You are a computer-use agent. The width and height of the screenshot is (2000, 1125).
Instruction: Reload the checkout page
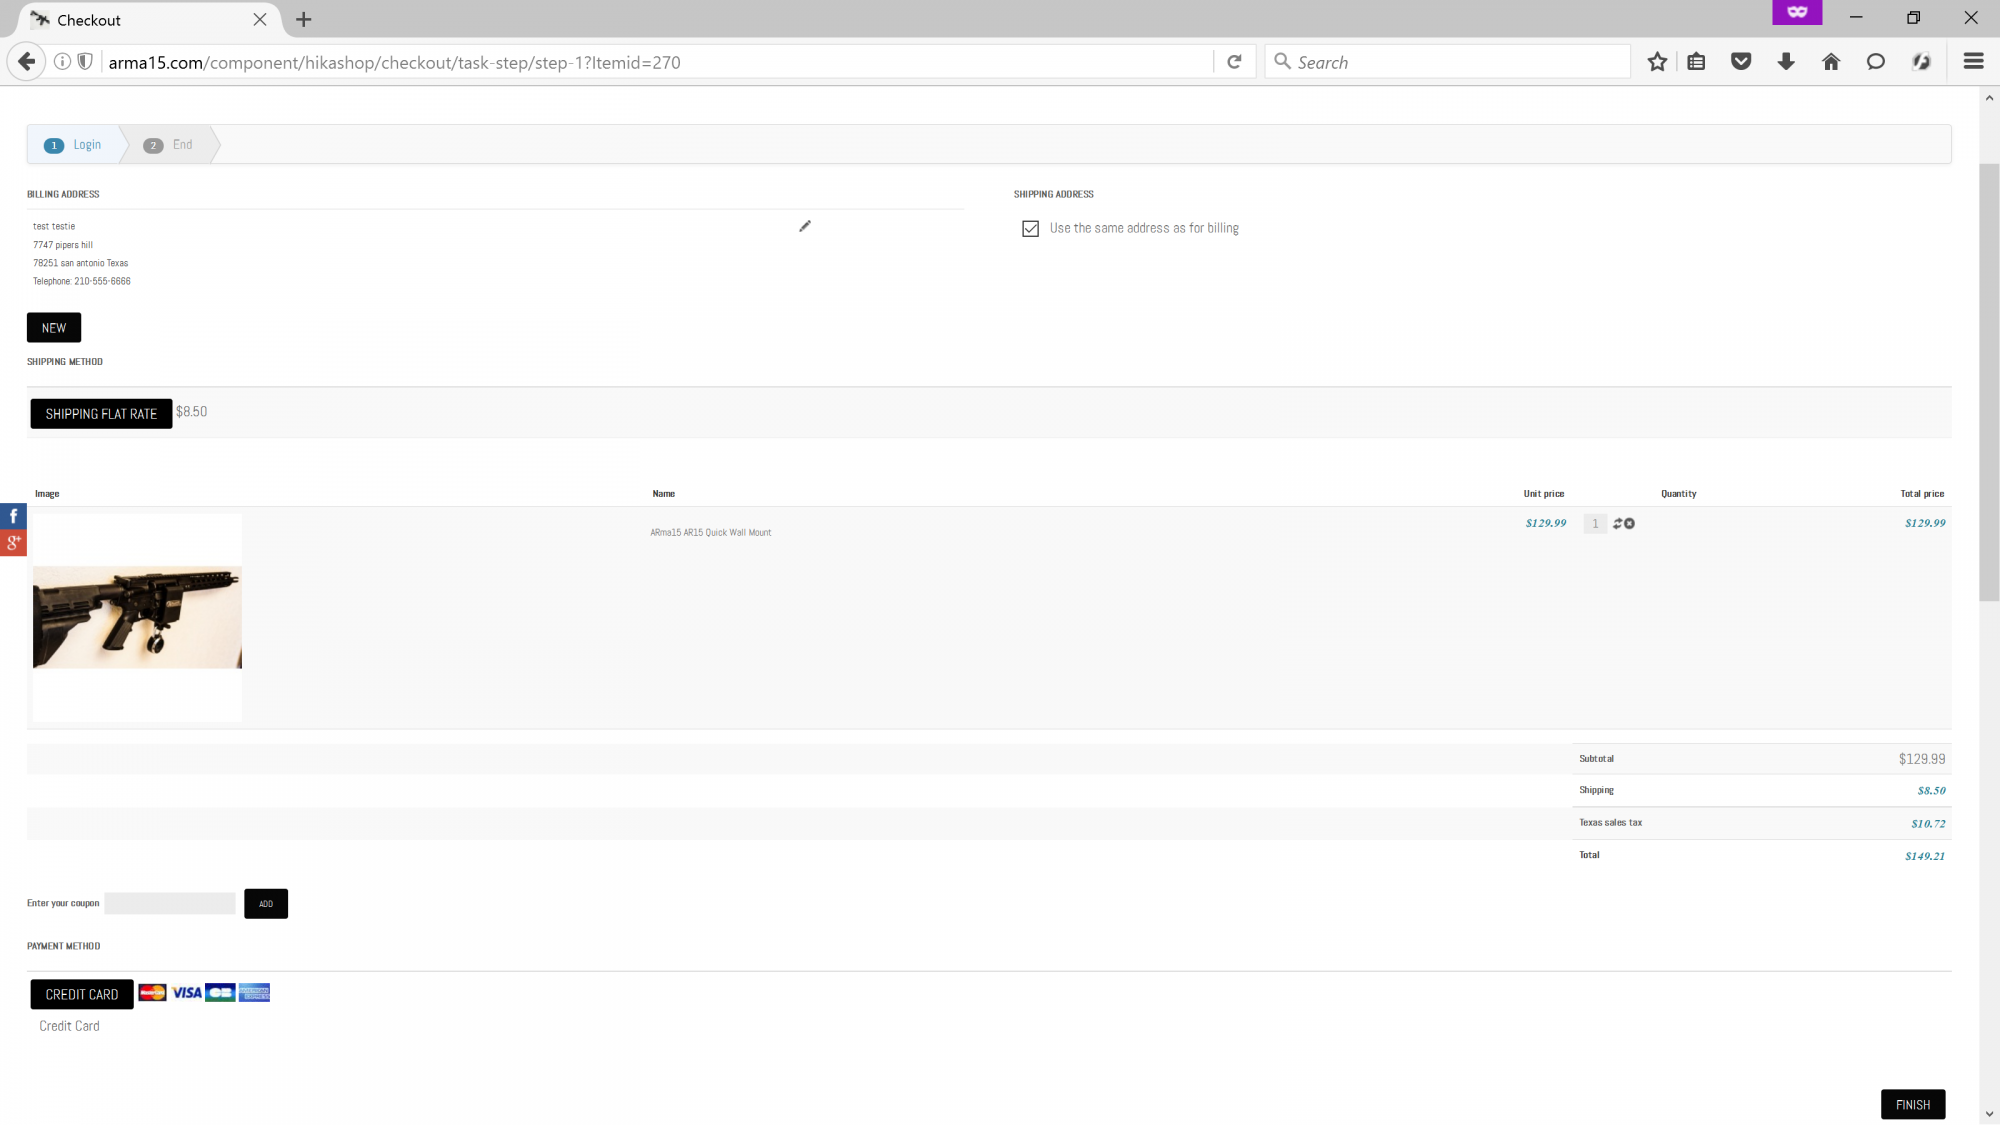1234,62
